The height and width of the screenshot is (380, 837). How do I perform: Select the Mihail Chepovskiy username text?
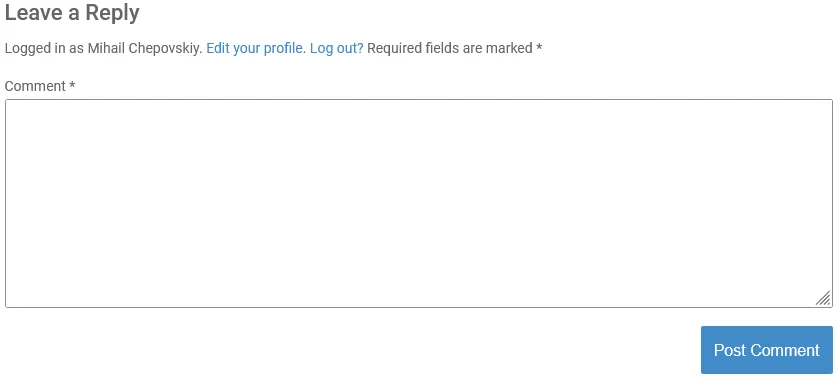pyautogui.click(x=145, y=49)
